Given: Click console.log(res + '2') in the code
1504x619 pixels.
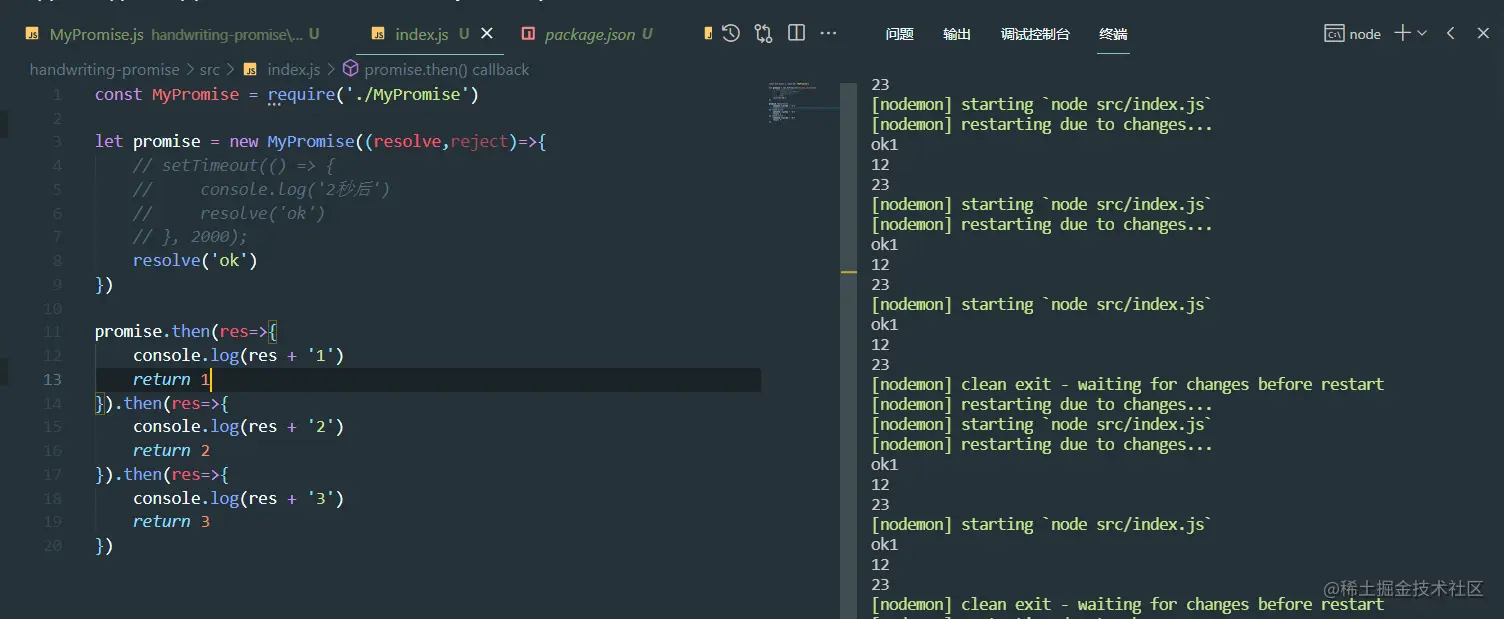Looking at the screenshot, I should [238, 426].
